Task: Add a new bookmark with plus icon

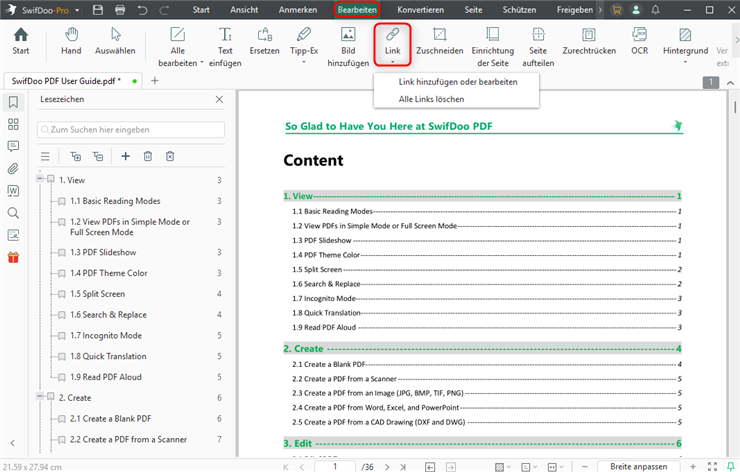Action: [x=126, y=156]
